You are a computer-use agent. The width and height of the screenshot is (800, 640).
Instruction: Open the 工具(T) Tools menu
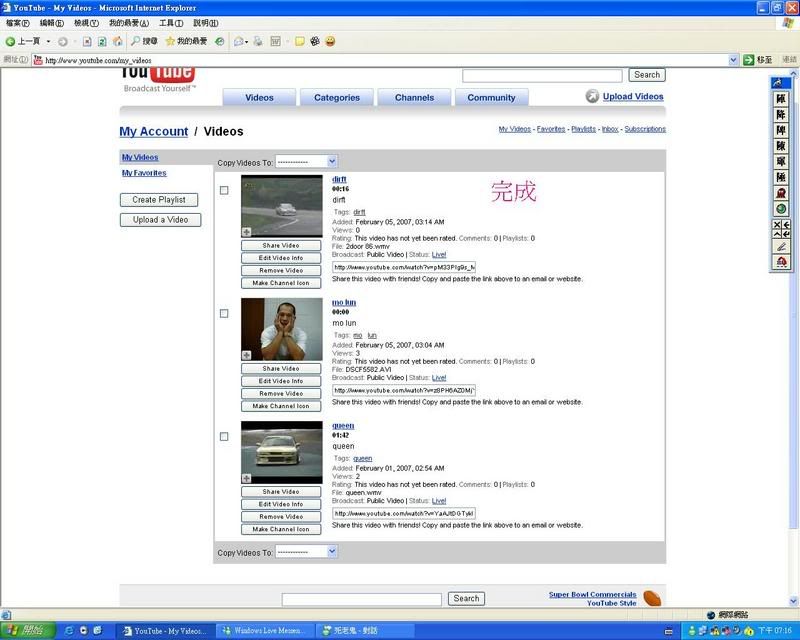[x=171, y=23]
